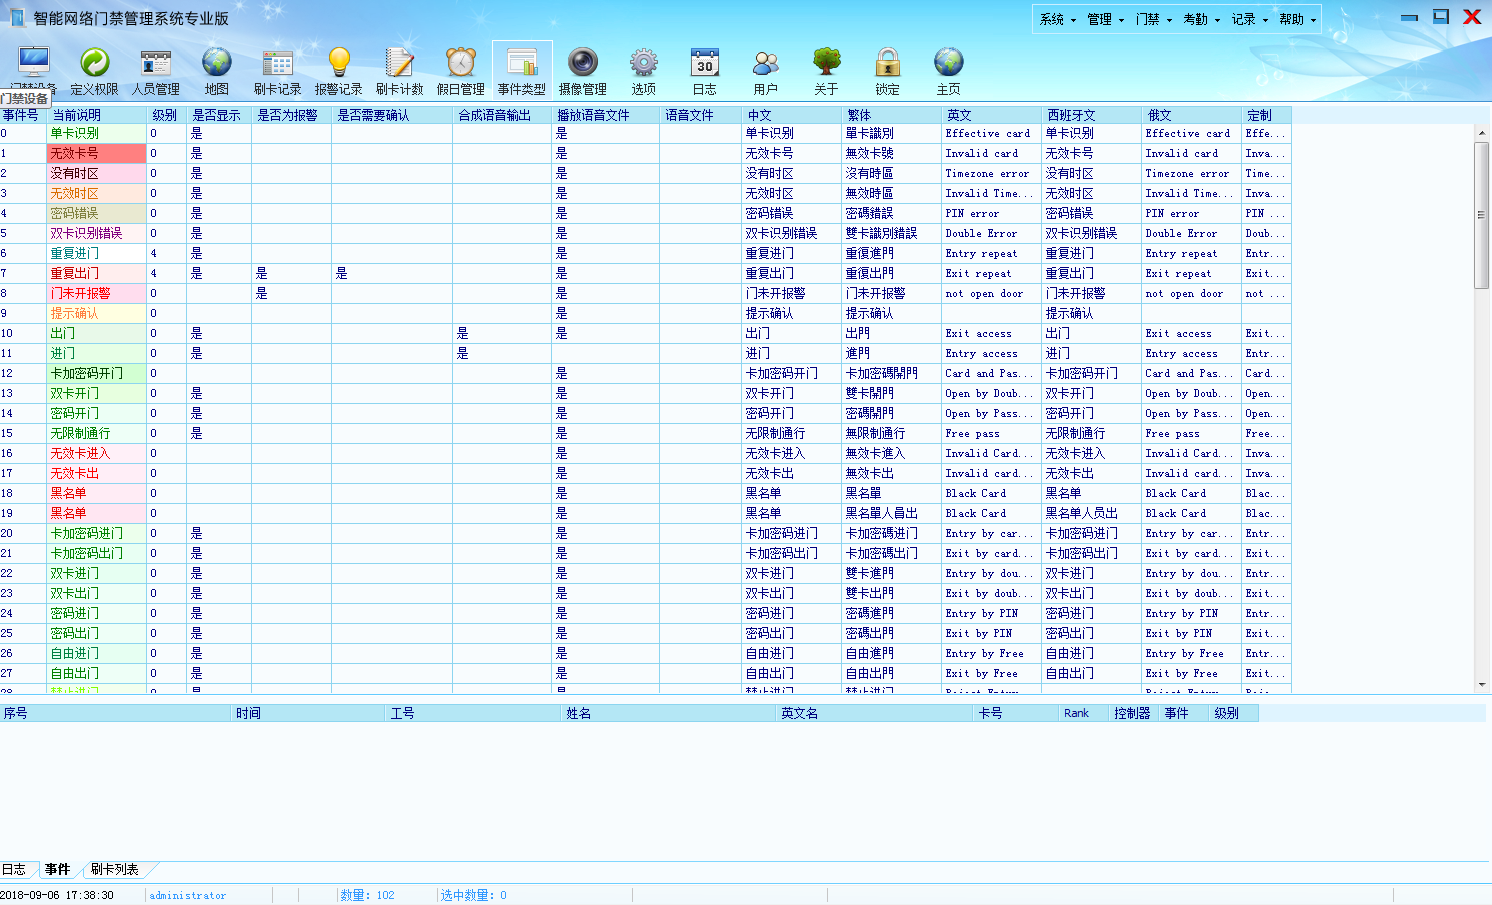This screenshot has height=905, width=1492.
Task: Click the 播放语音文件 column header
Action: tap(605, 115)
